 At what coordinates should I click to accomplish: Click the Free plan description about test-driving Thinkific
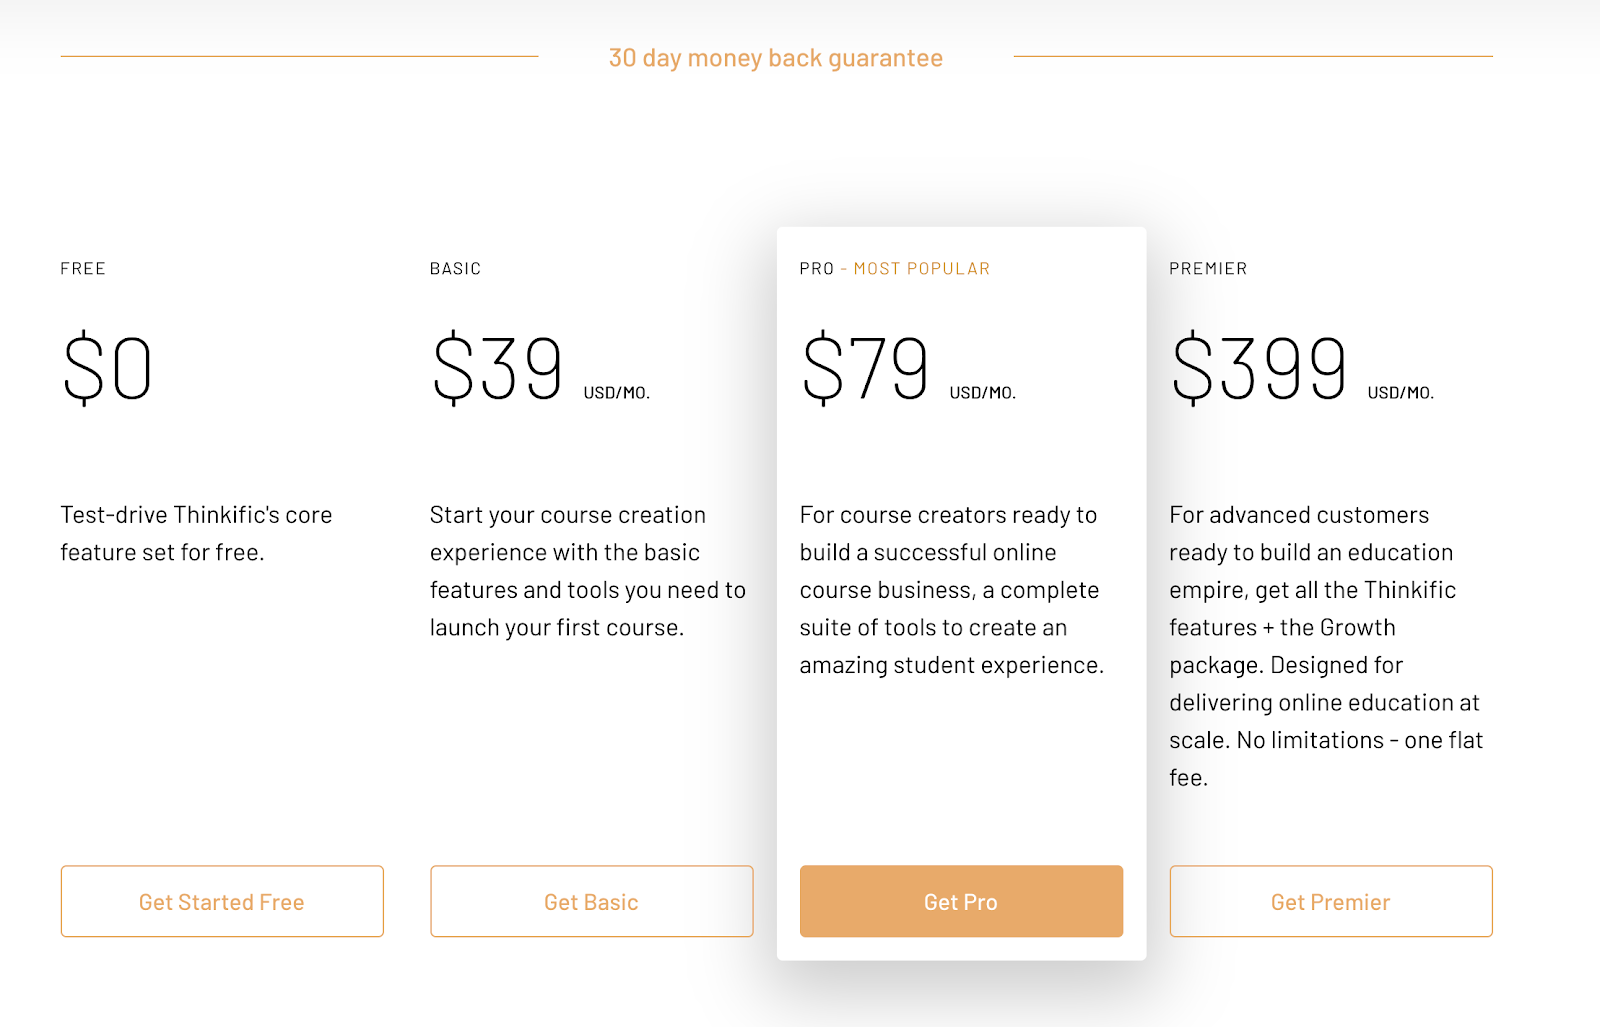[x=196, y=533]
